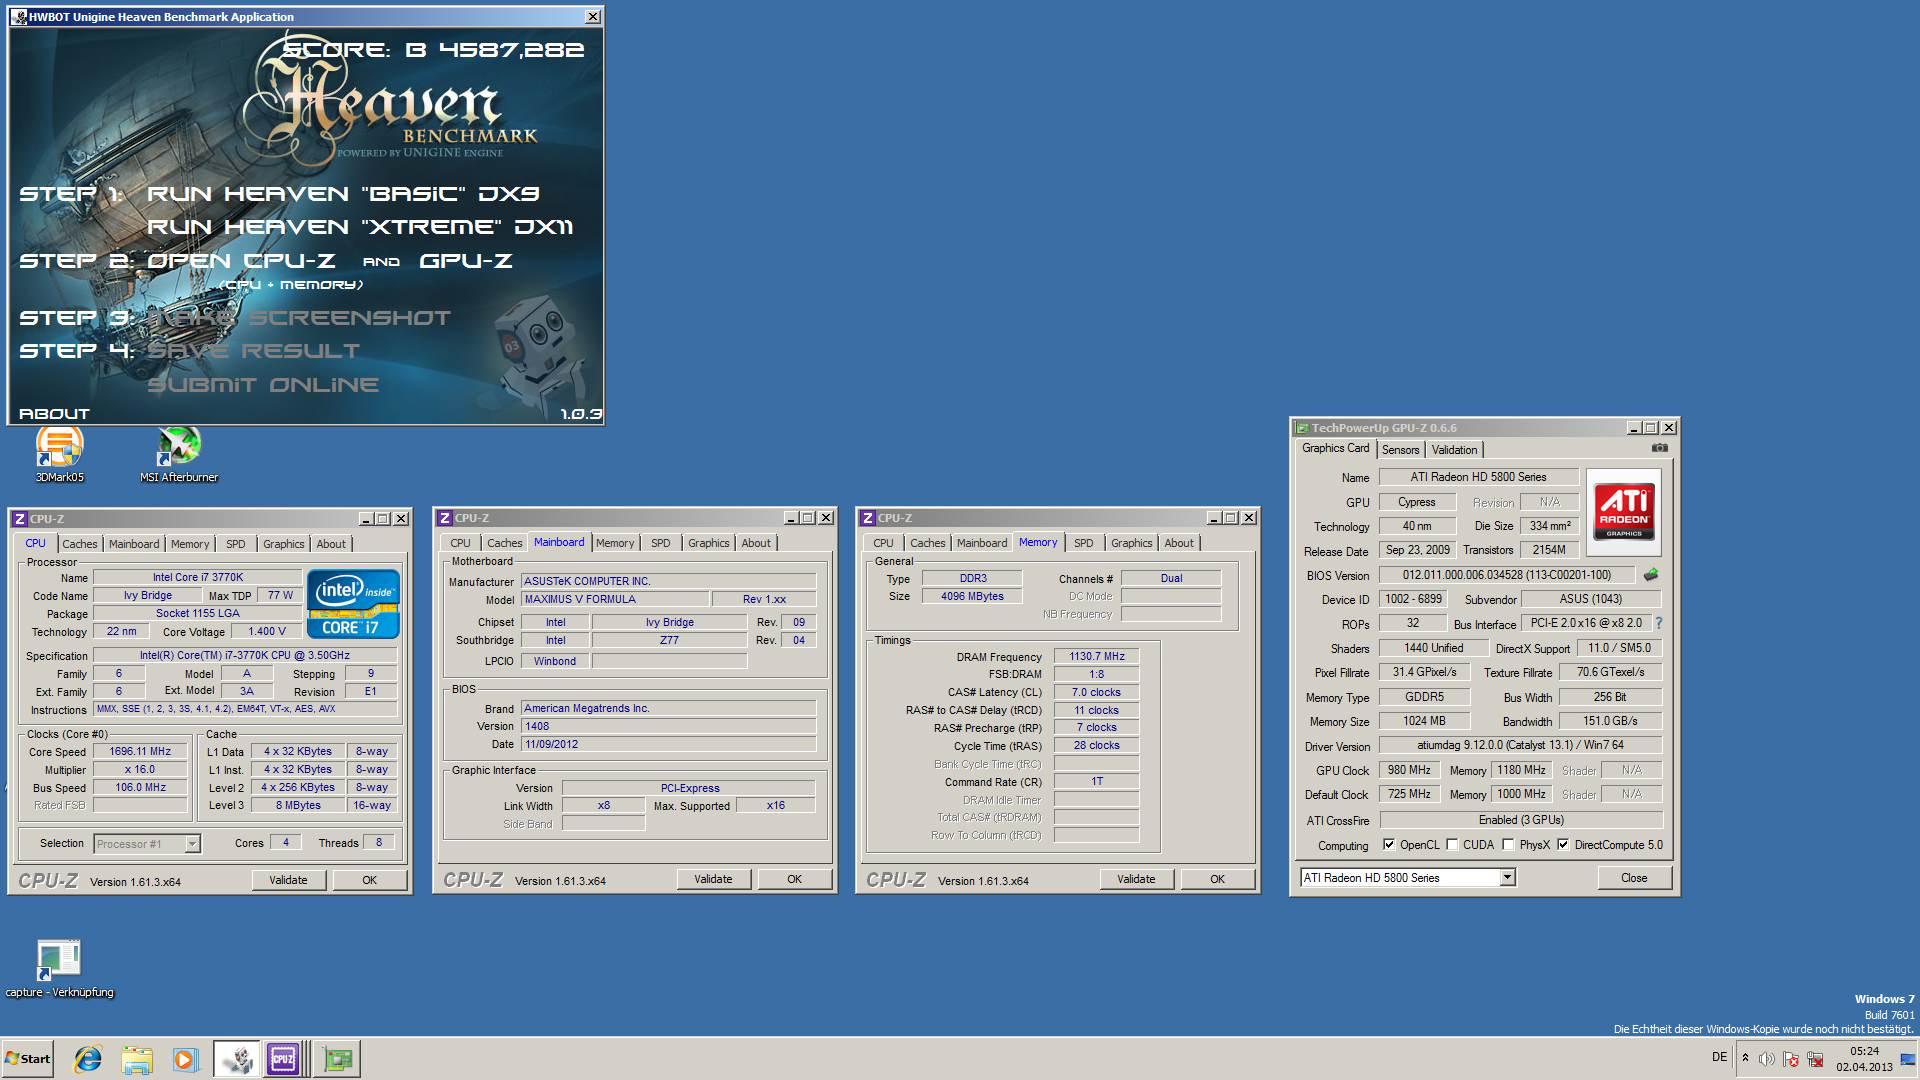This screenshot has height=1080, width=1920.
Task: Click the CPU-Z title icon of Mainboard window
Action: click(x=445, y=518)
